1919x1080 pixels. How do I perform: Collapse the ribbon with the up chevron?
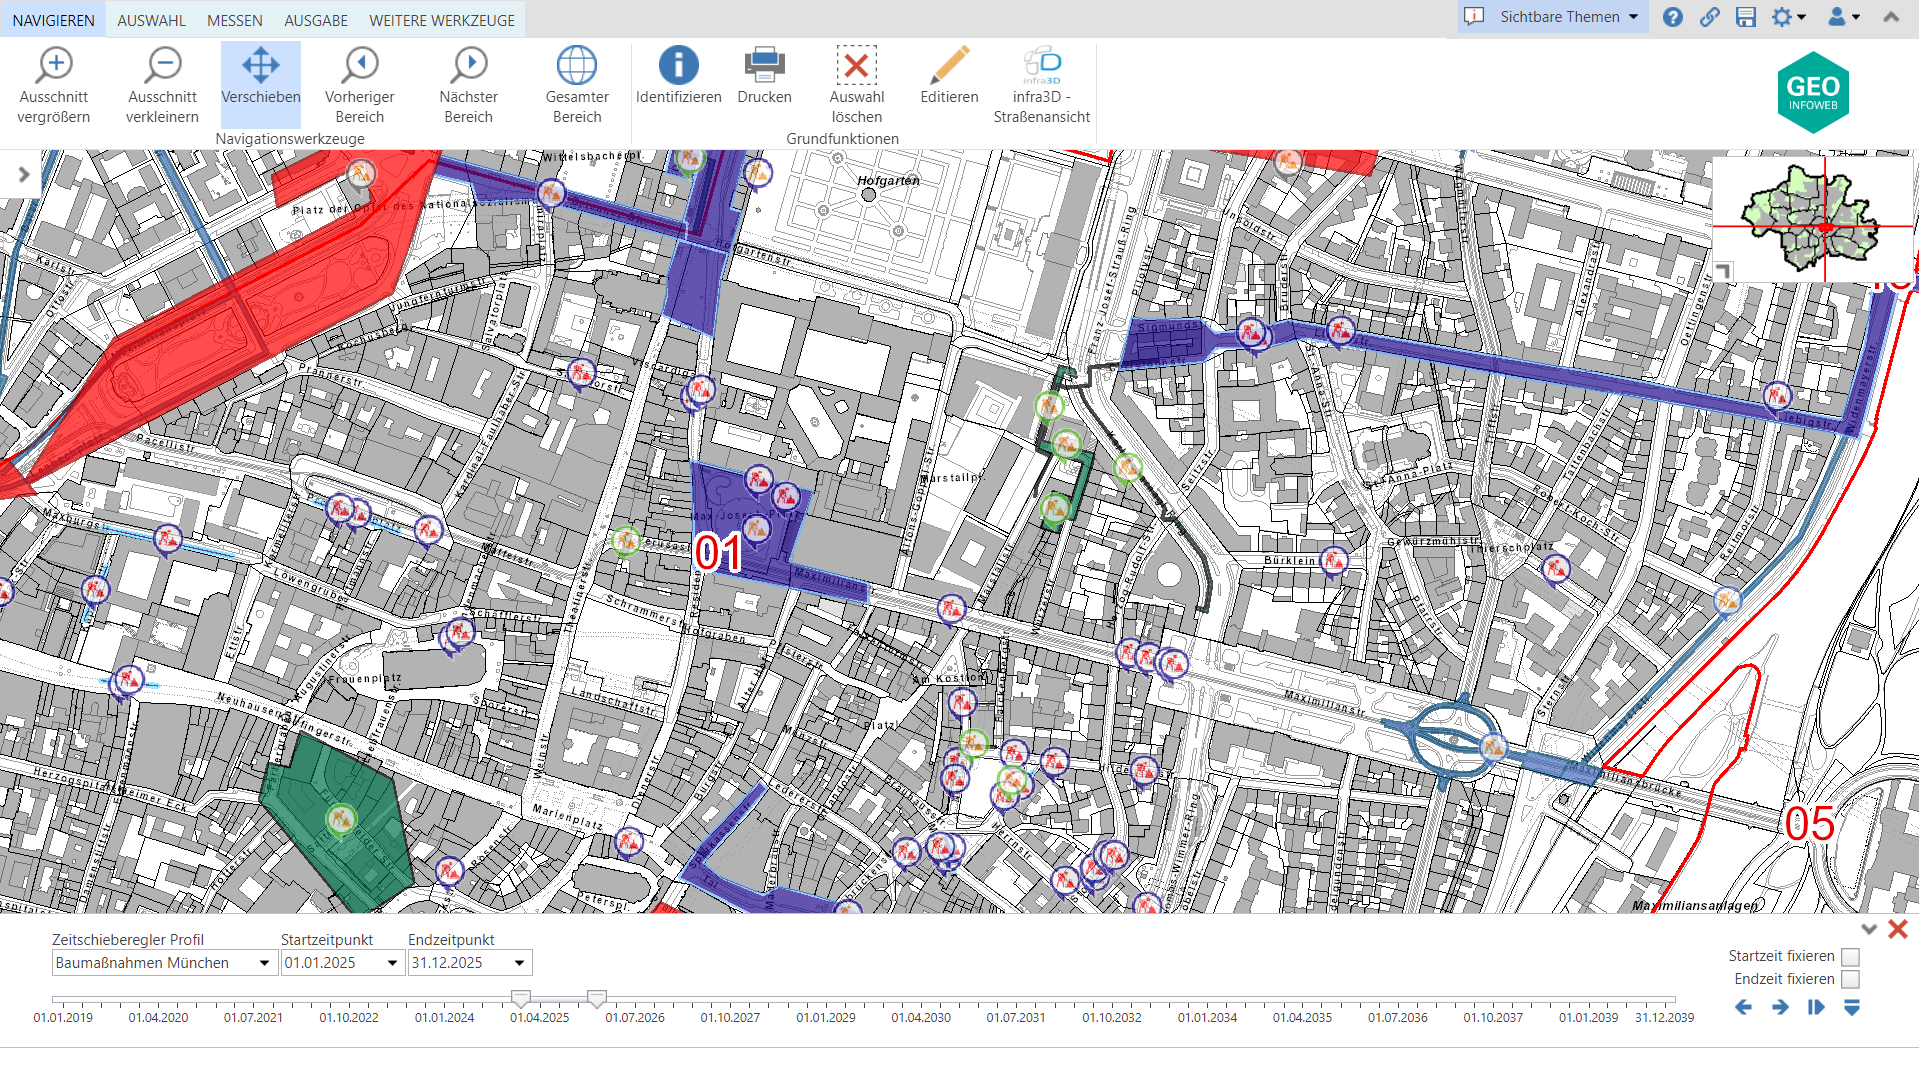(x=1891, y=17)
